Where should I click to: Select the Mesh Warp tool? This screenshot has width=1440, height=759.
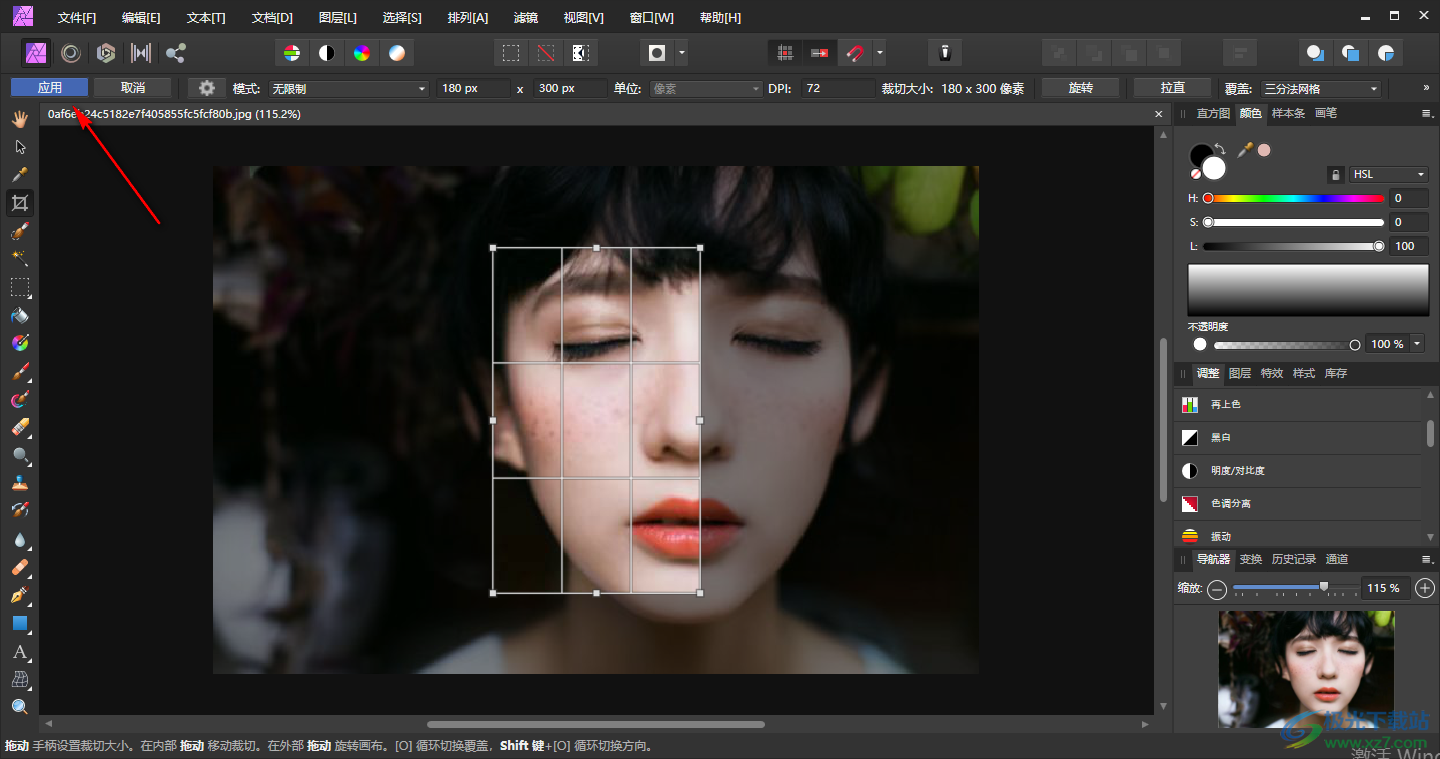[x=19, y=679]
